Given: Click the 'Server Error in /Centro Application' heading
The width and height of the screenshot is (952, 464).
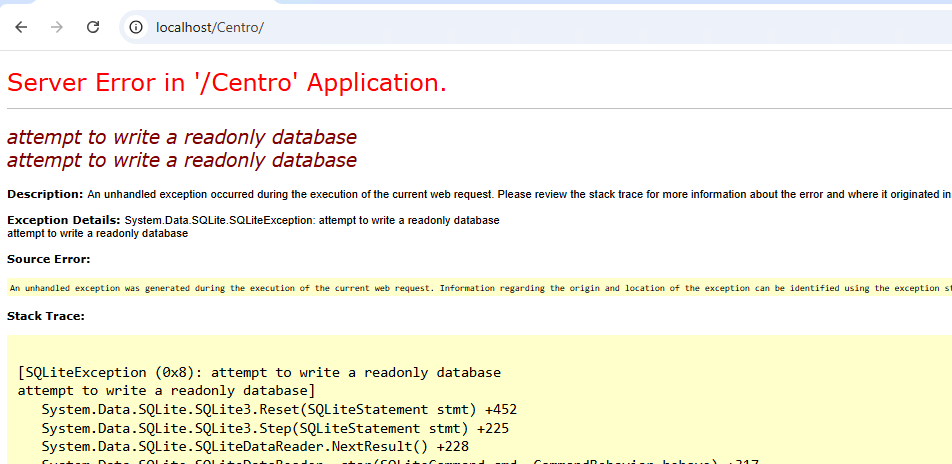Looking at the screenshot, I should click(x=226, y=83).
